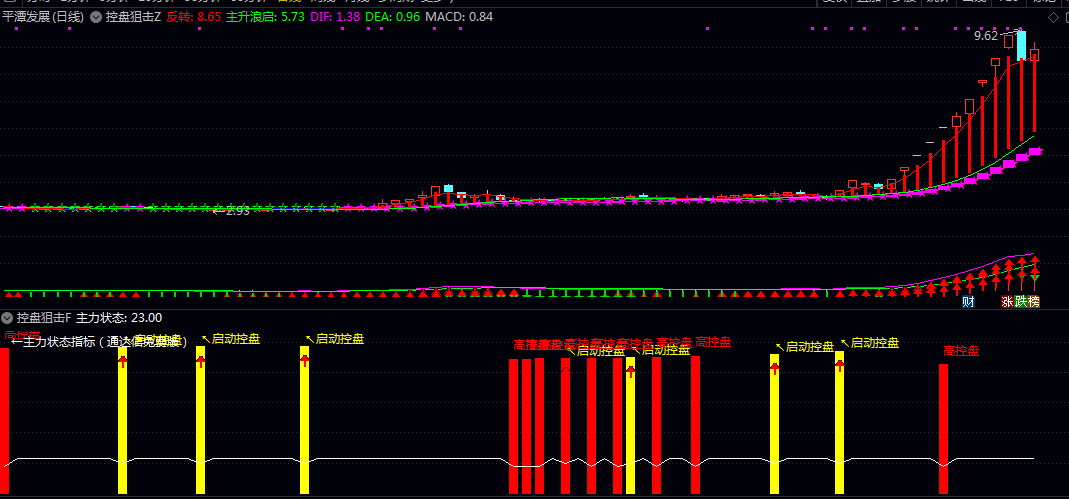Click the DIF: 1.38 value
The height and width of the screenshot is (499, 1069).
(x=335, y=17)
